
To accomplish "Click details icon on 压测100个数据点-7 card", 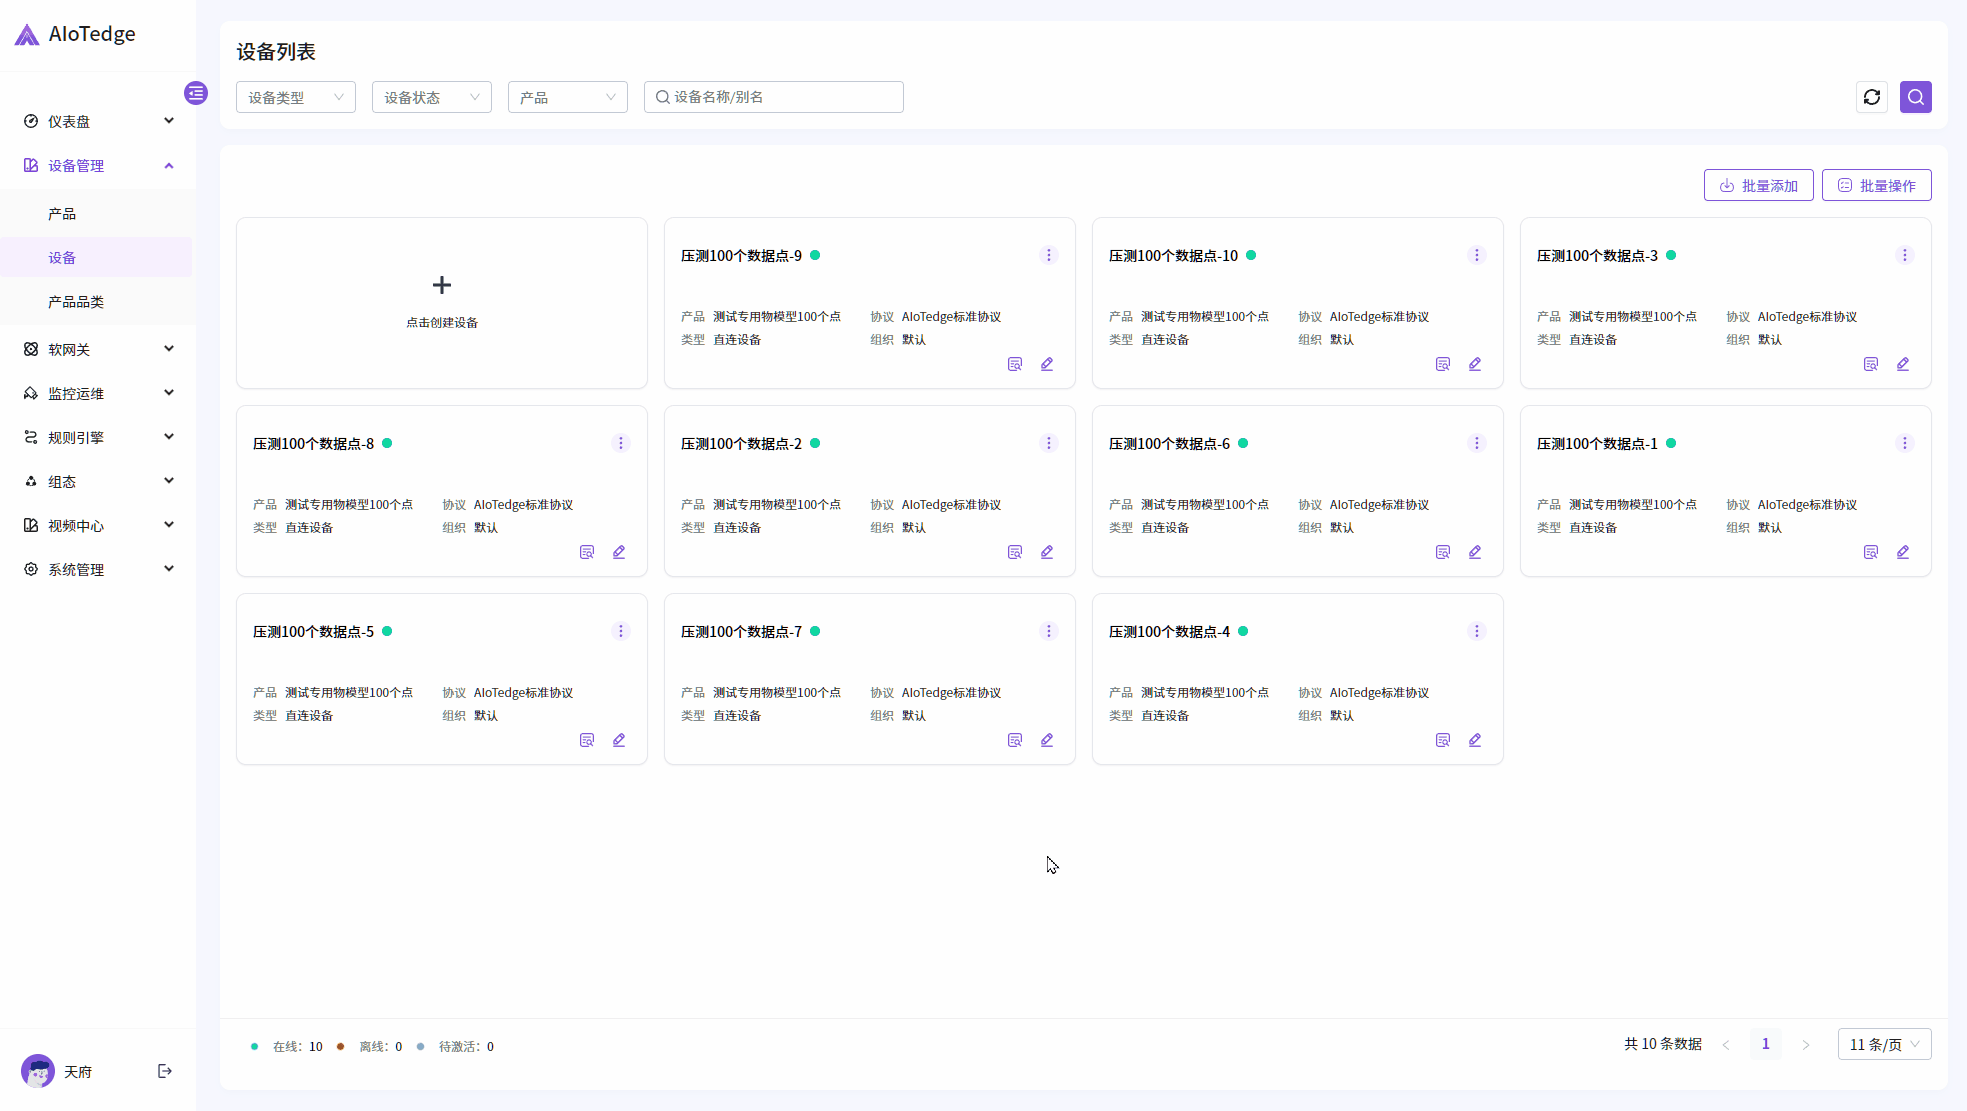I will (1014, 740).
